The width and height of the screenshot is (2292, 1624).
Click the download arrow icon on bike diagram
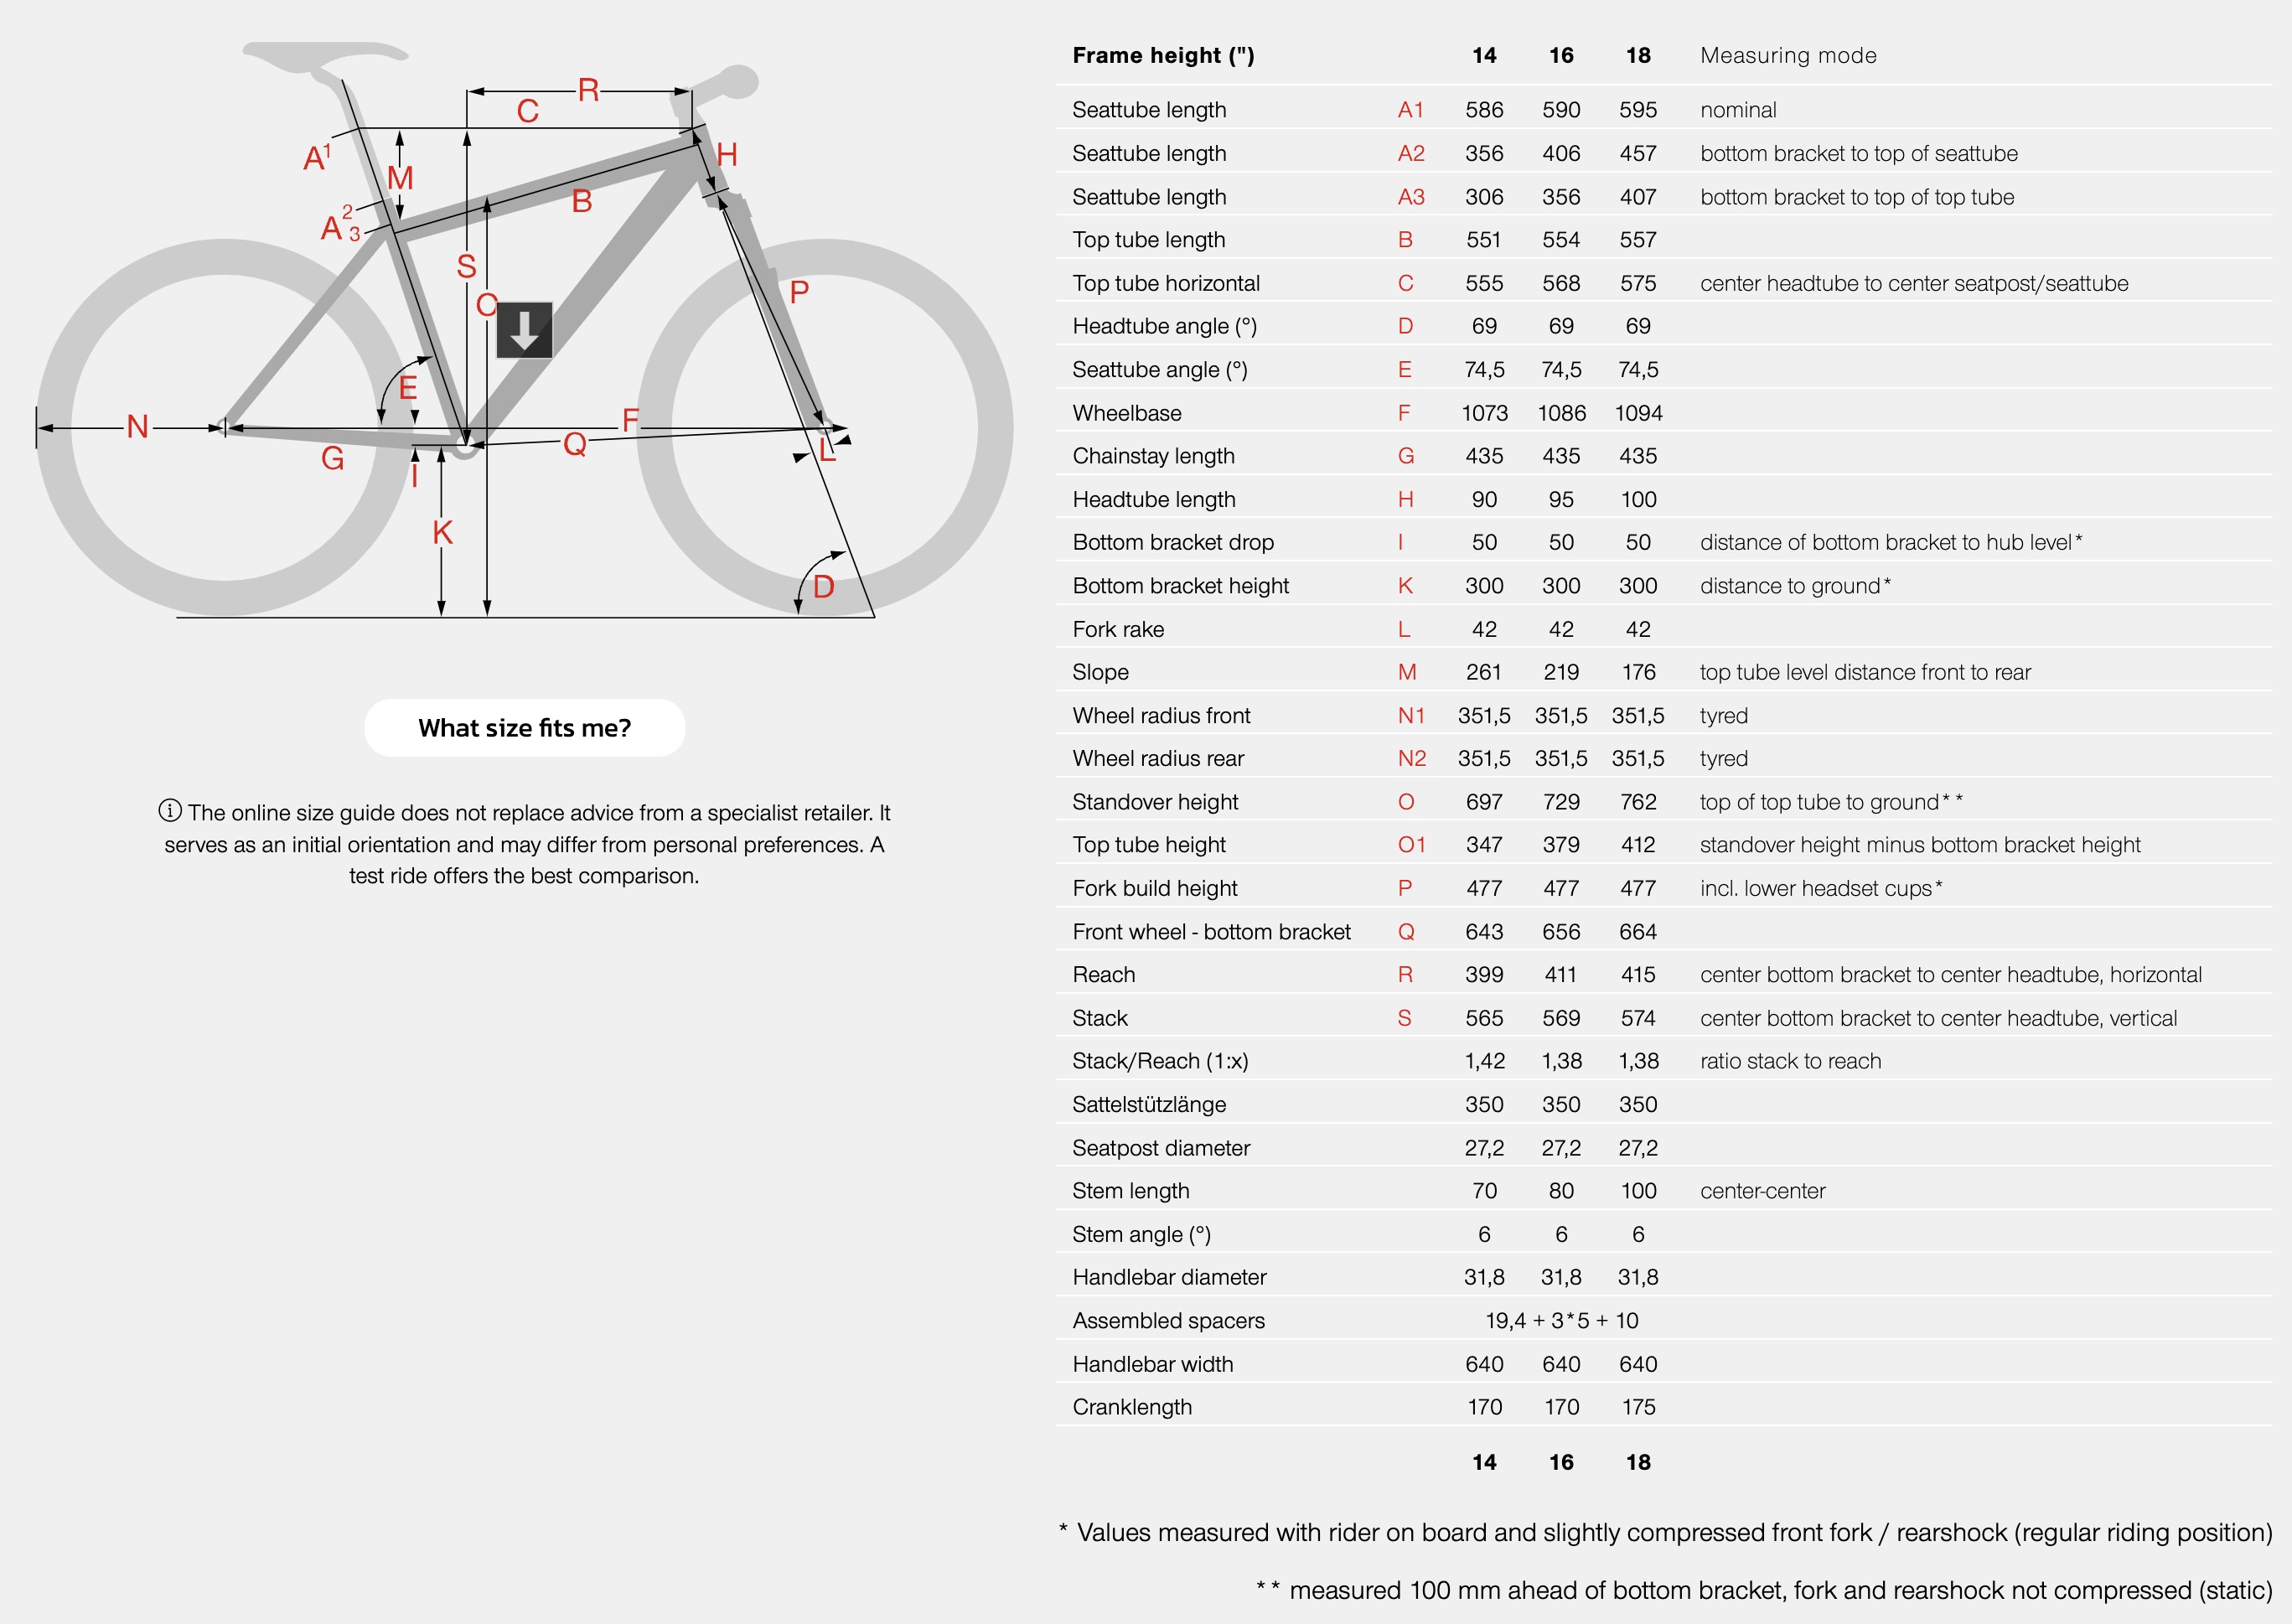[524, 330]
